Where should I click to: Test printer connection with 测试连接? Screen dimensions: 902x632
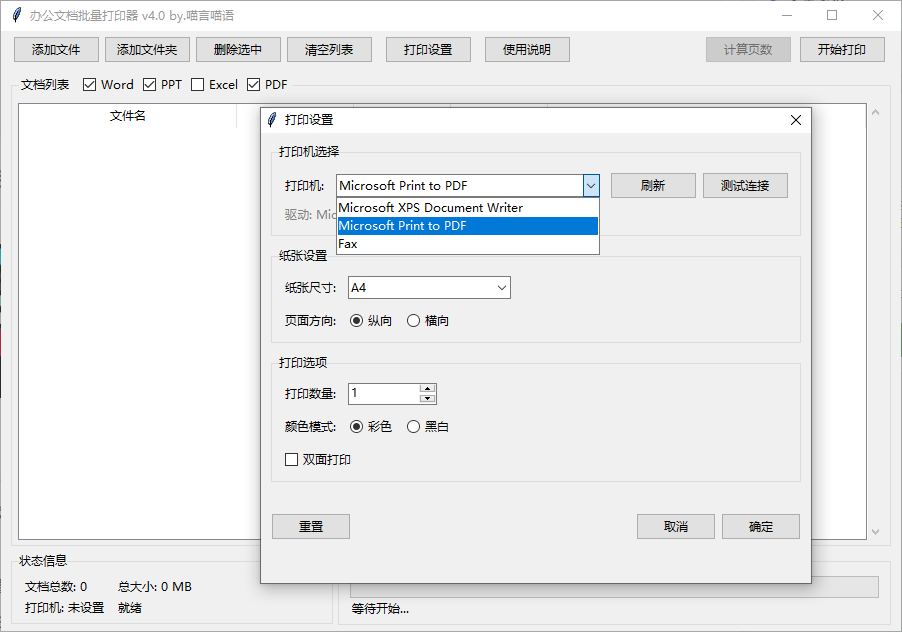(x=745, y=185)
